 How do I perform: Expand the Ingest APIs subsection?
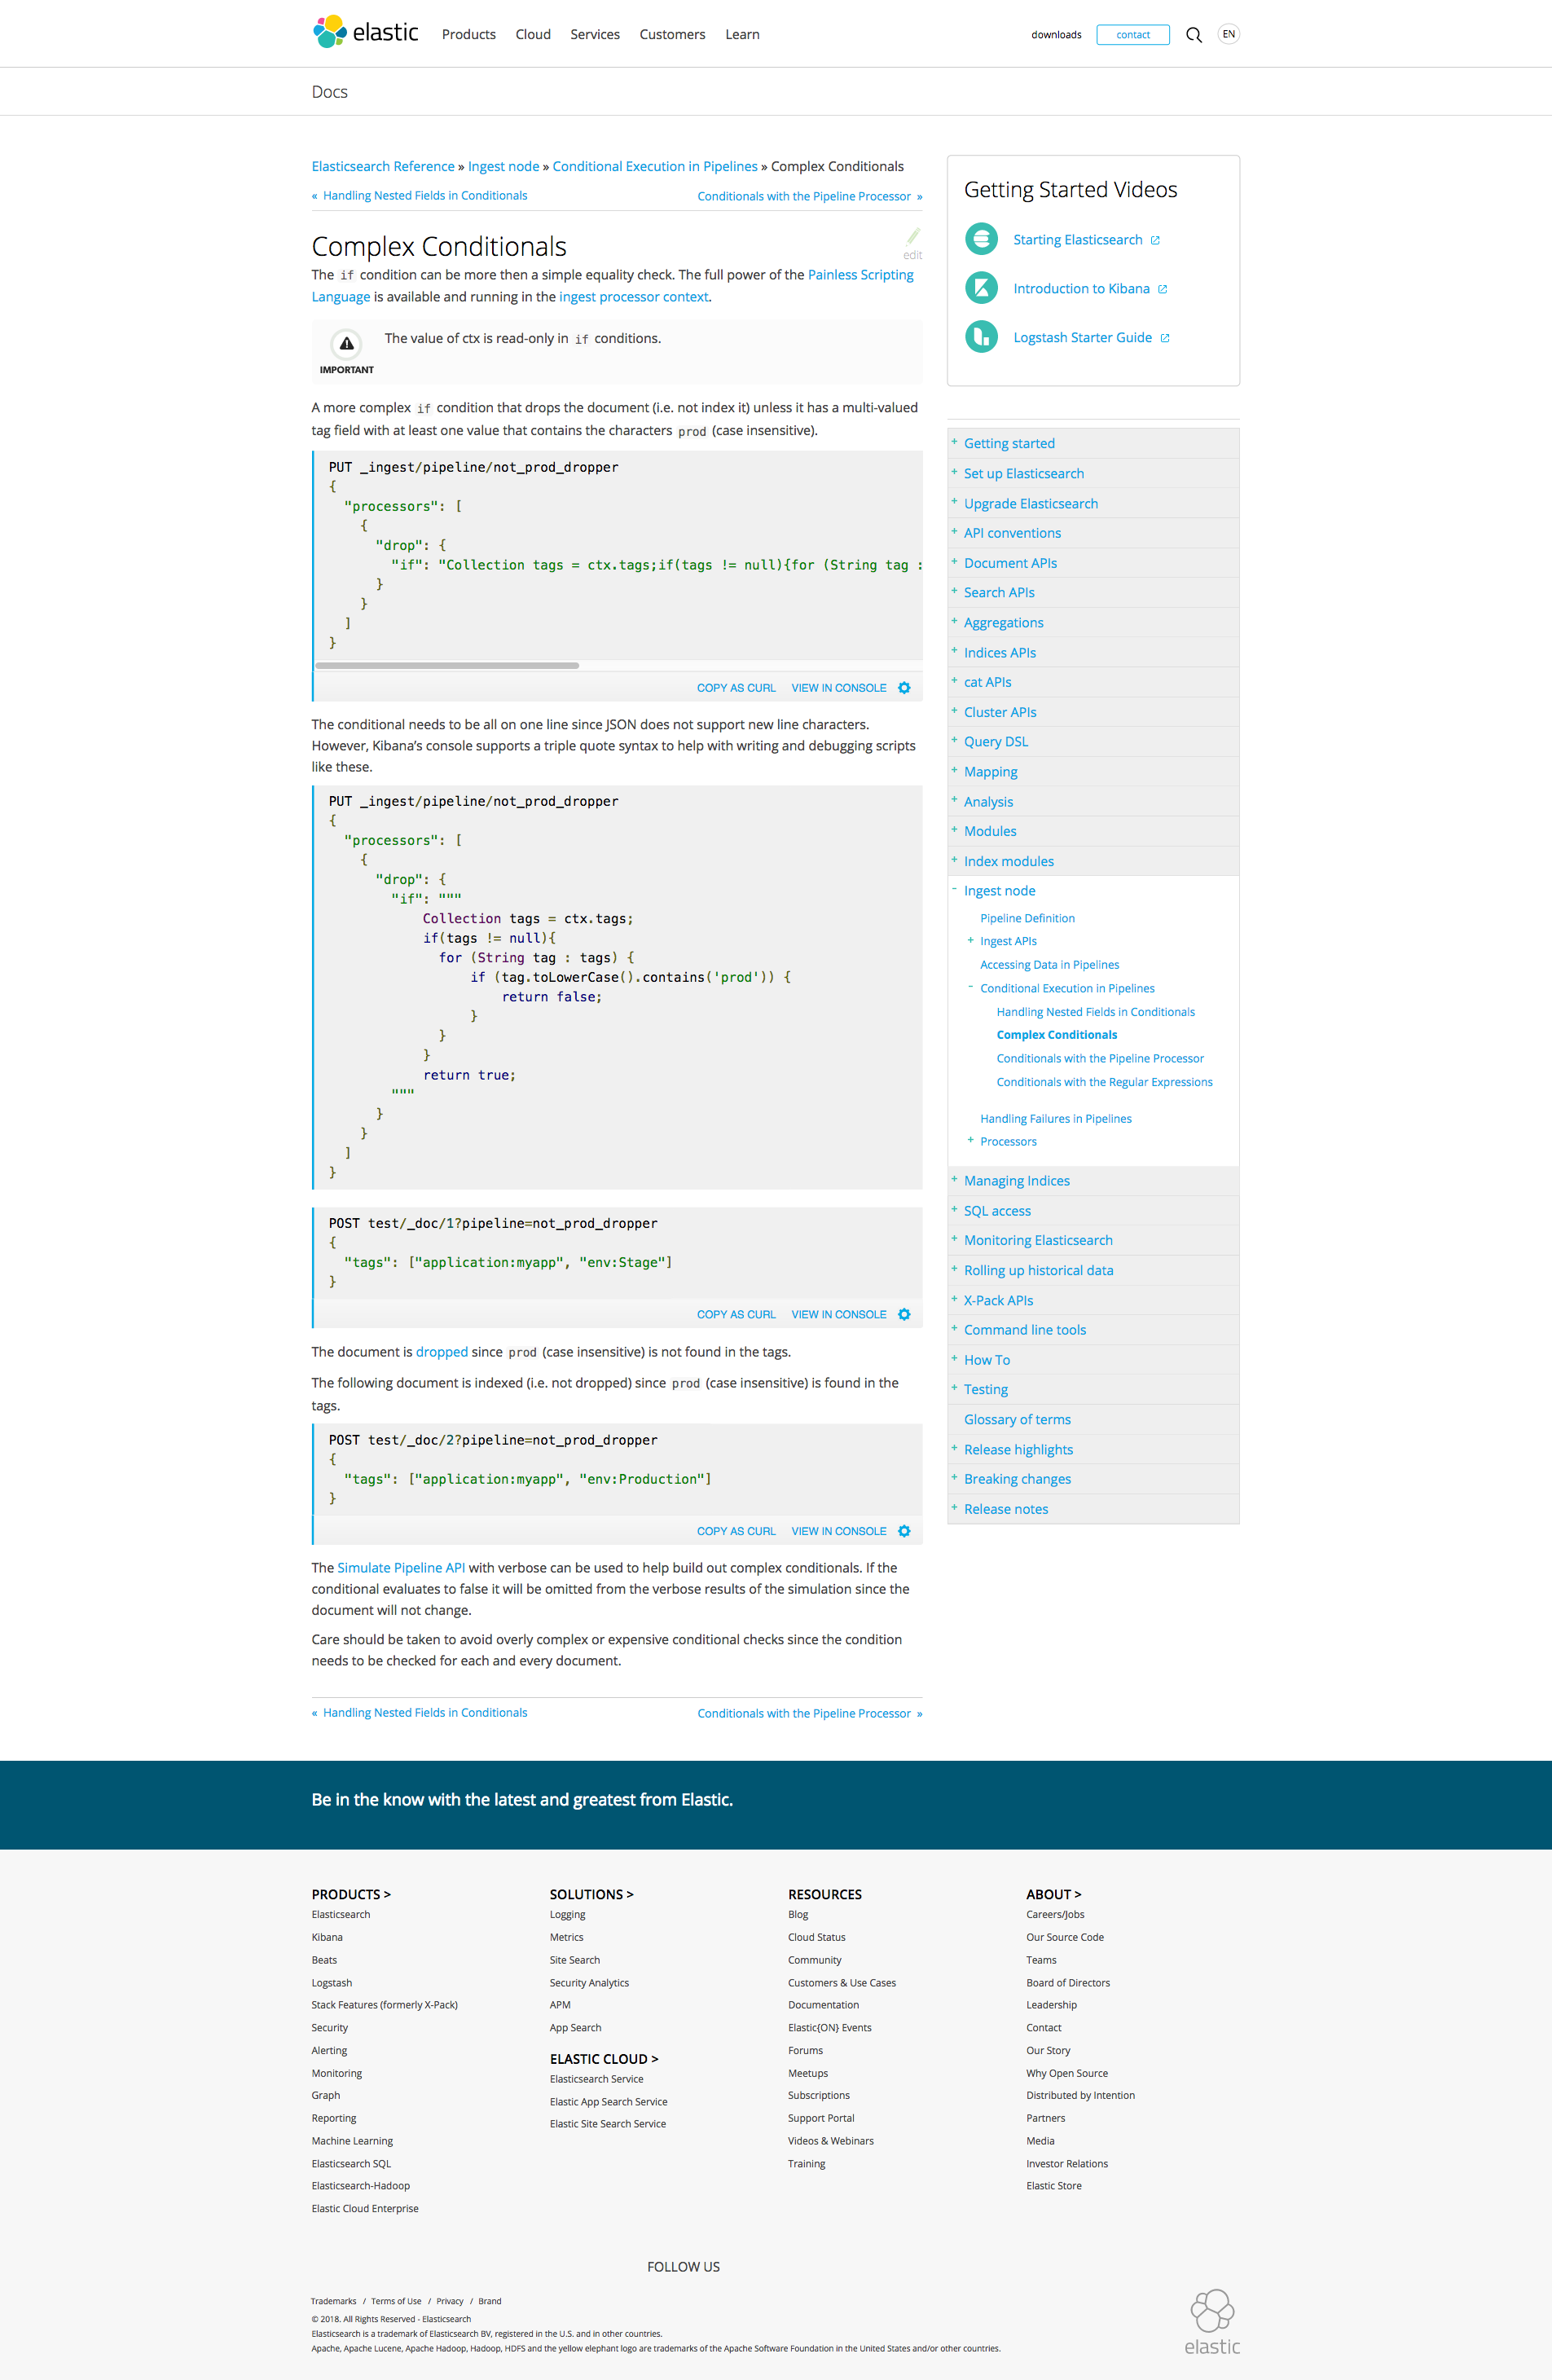click(970, 940)
